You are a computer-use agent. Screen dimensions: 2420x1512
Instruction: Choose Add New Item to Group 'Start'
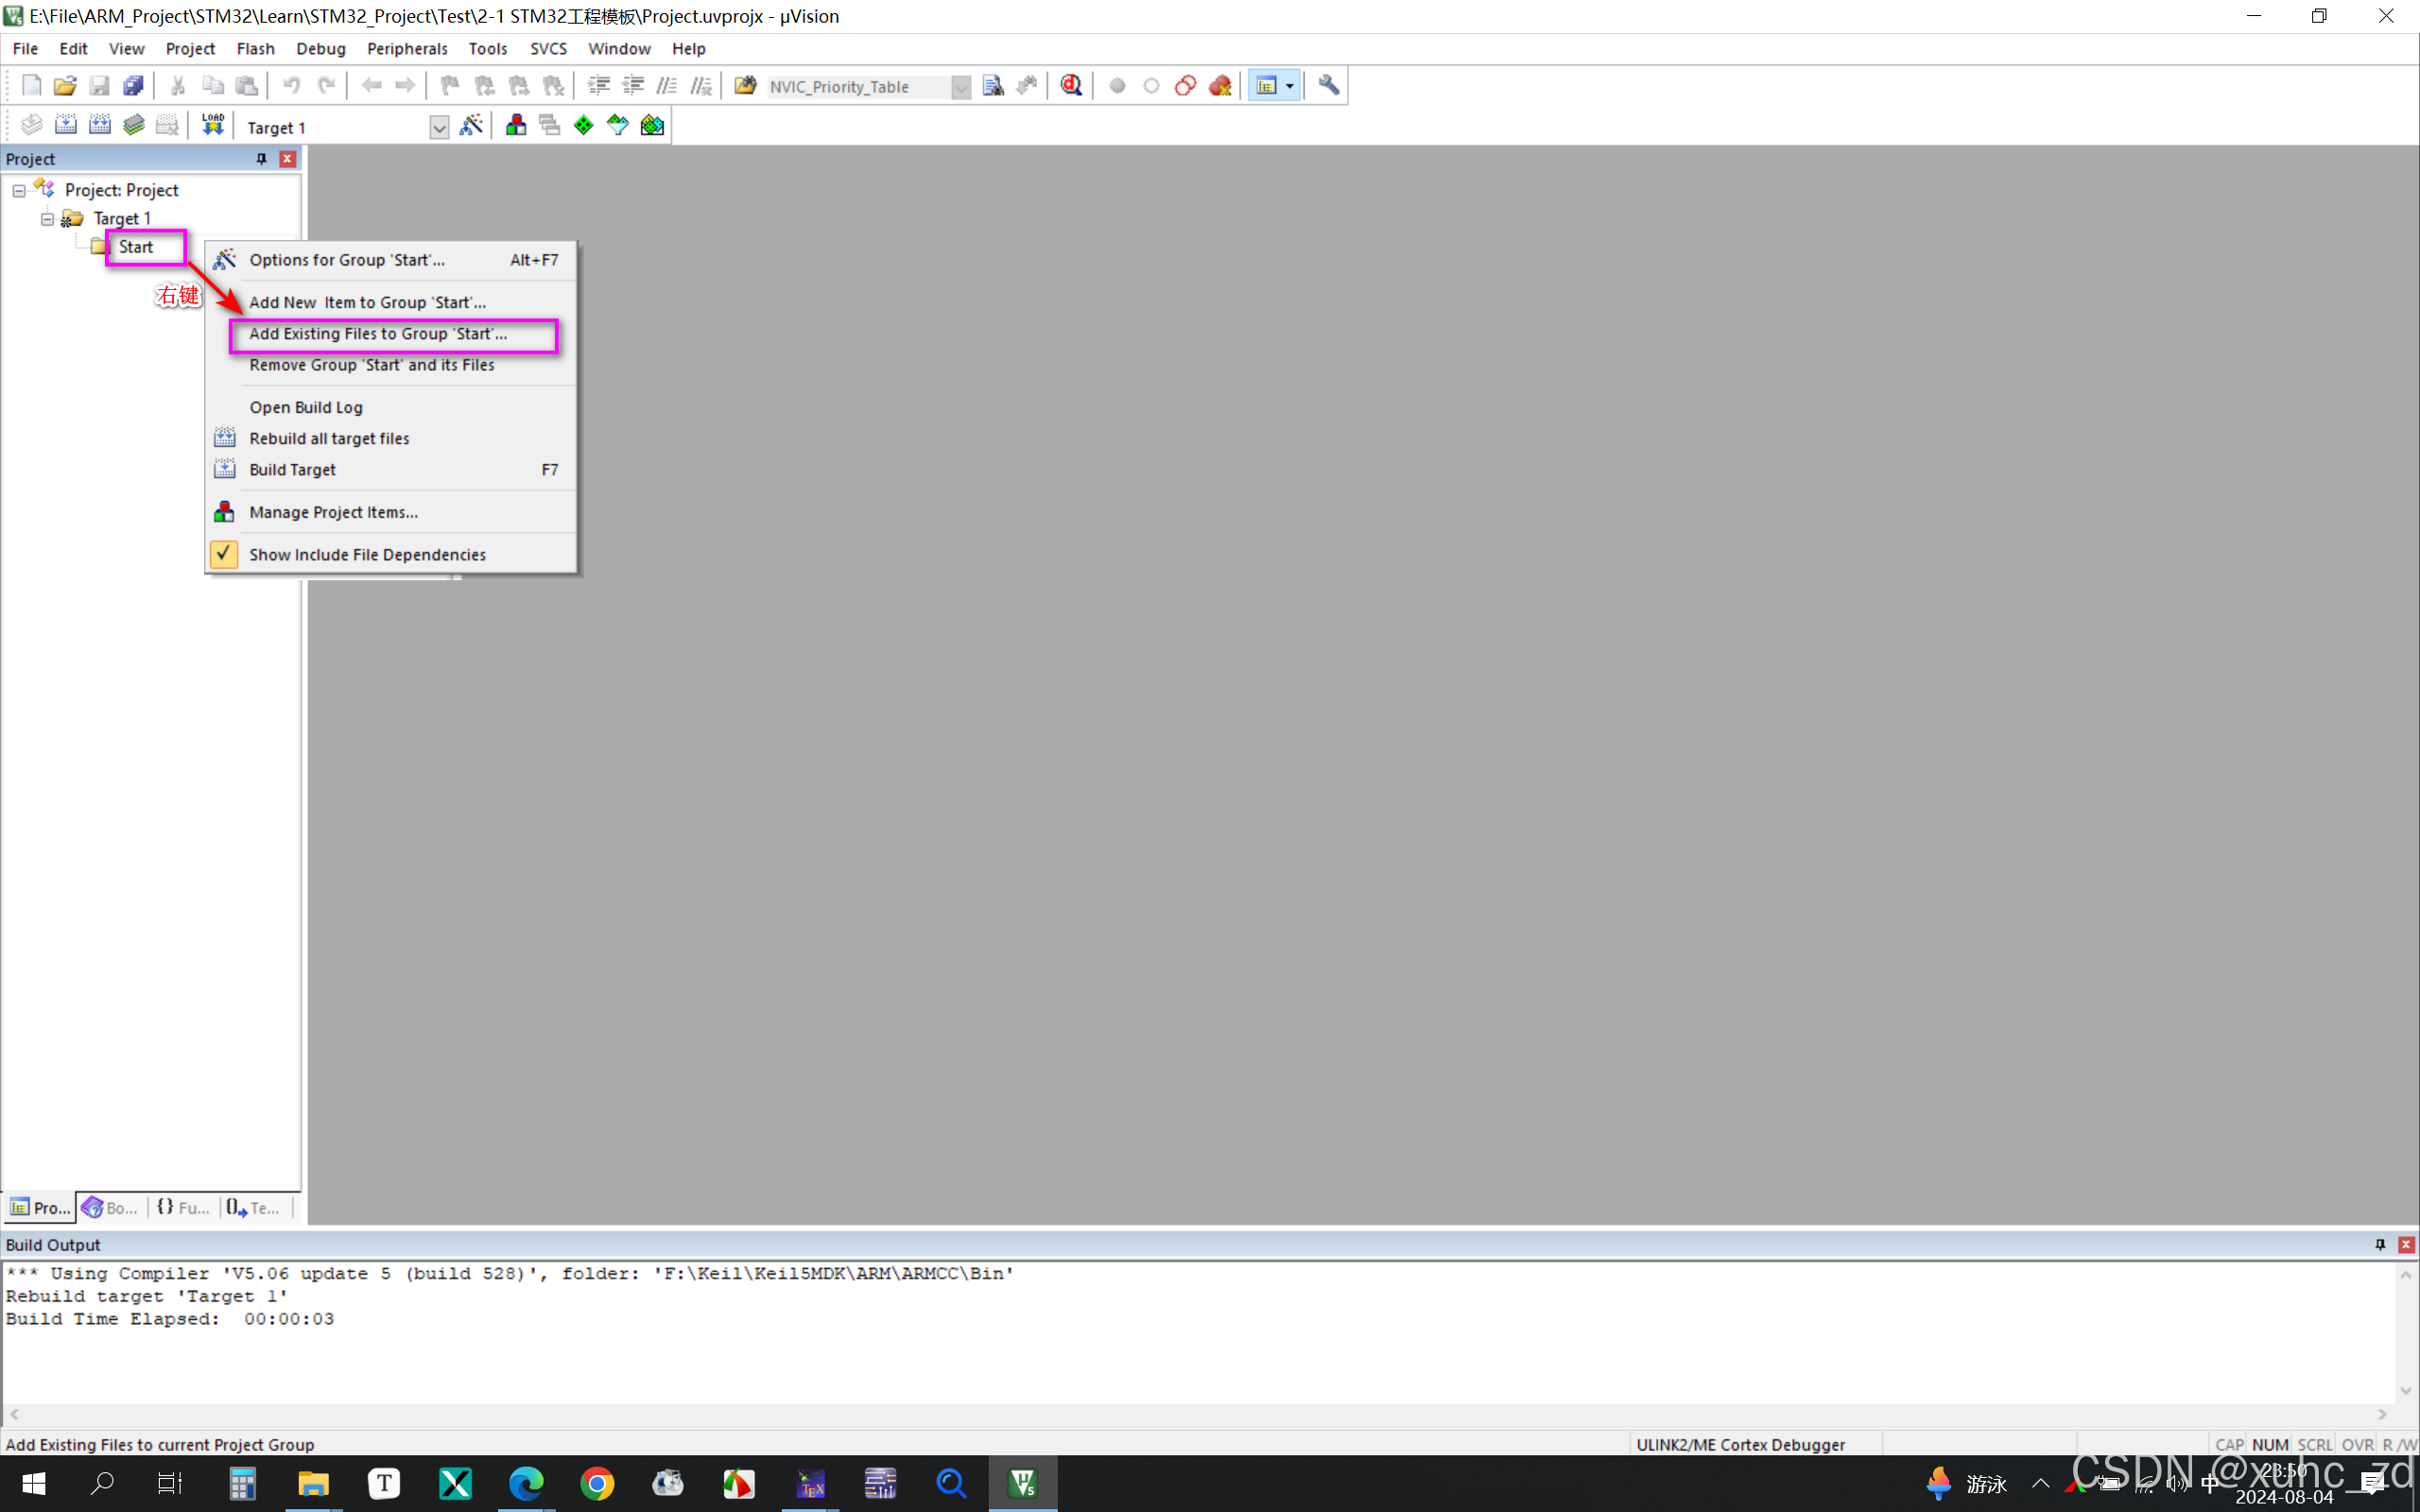[x=392, y=302]
